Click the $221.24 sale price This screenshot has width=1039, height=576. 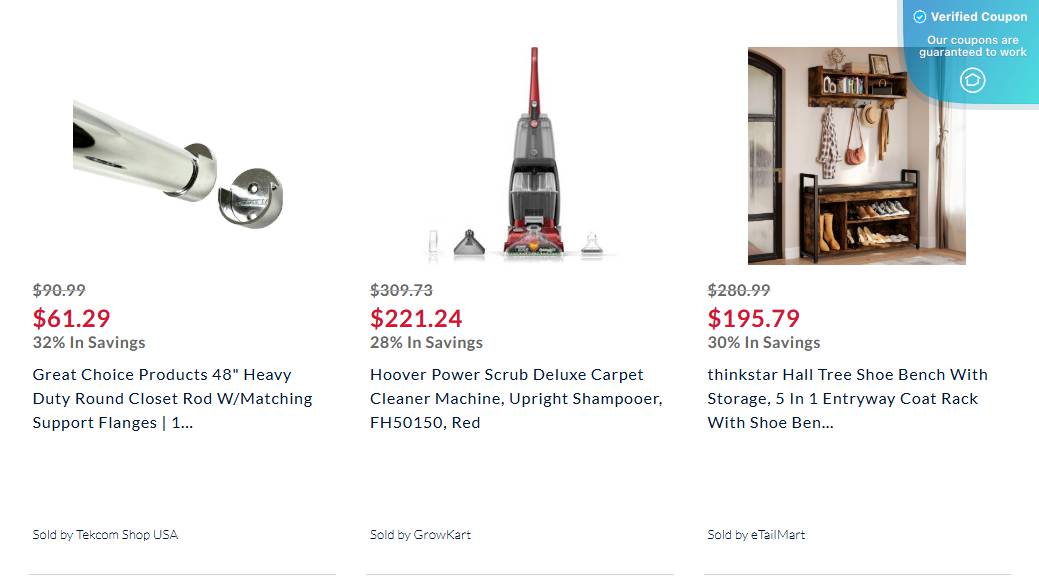pos(415,318)
